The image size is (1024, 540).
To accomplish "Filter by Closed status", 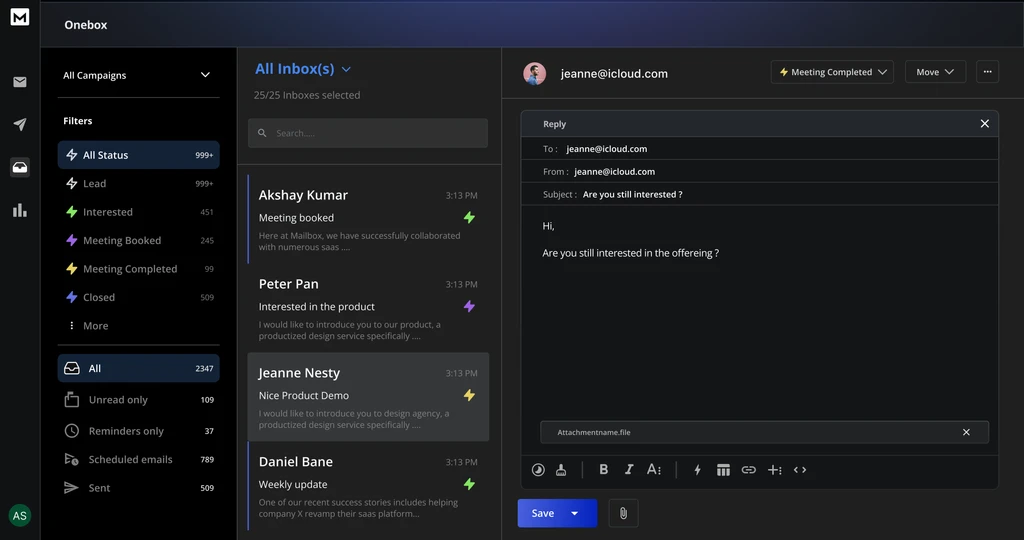I will [138, 297].
